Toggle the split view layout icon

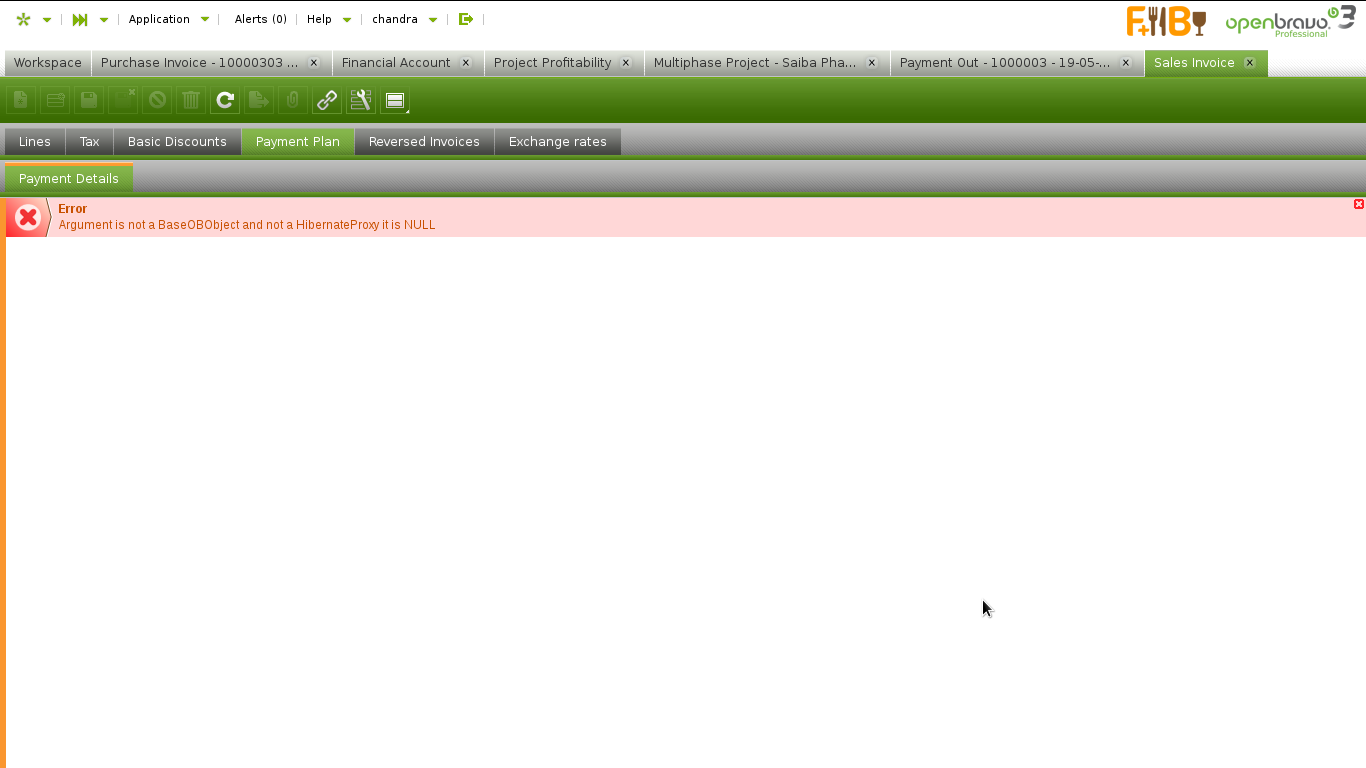pyautogui.click(x=395, y=100)
